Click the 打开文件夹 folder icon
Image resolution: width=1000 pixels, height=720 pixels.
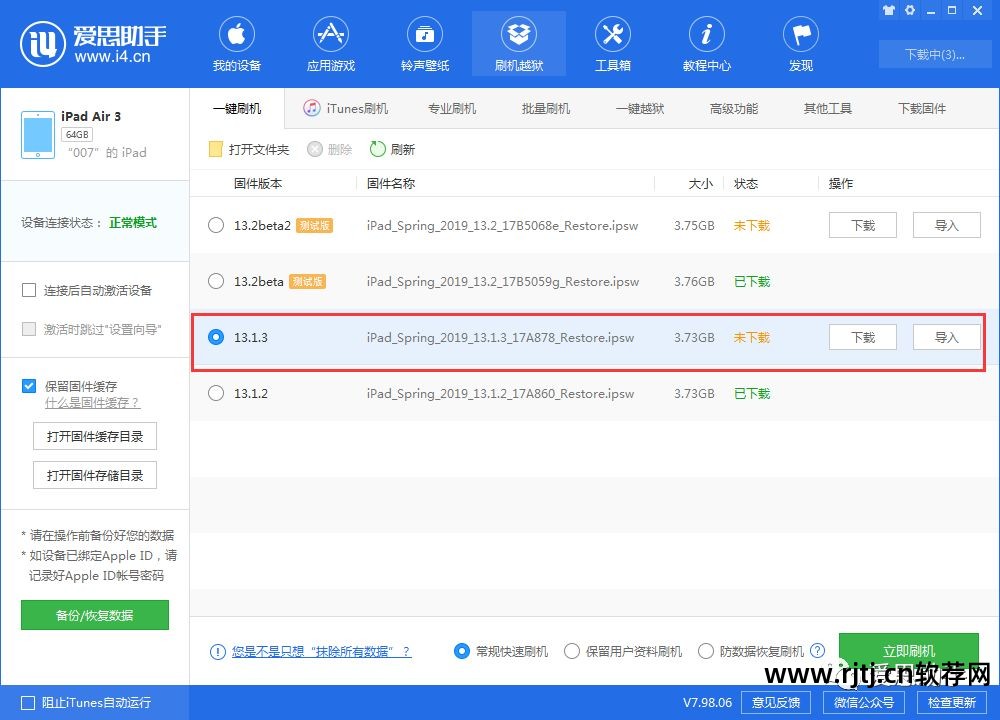point(216,149)
